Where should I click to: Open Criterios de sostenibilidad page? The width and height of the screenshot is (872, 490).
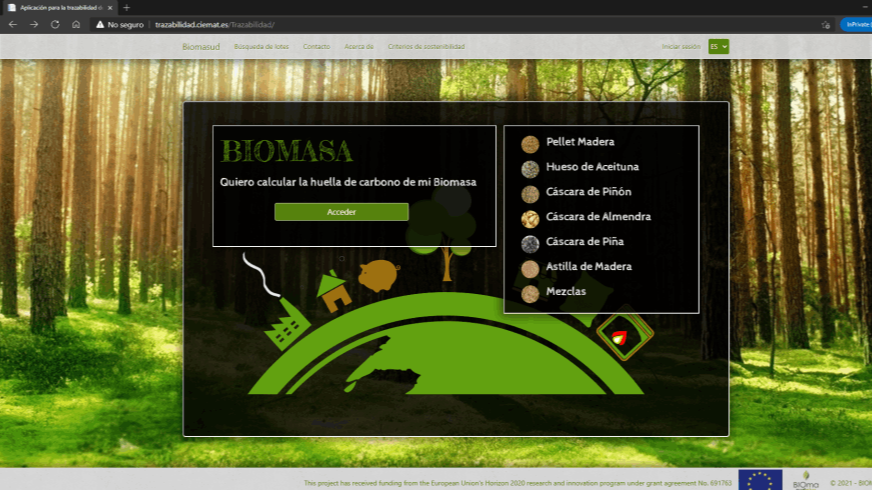point(426,46)
